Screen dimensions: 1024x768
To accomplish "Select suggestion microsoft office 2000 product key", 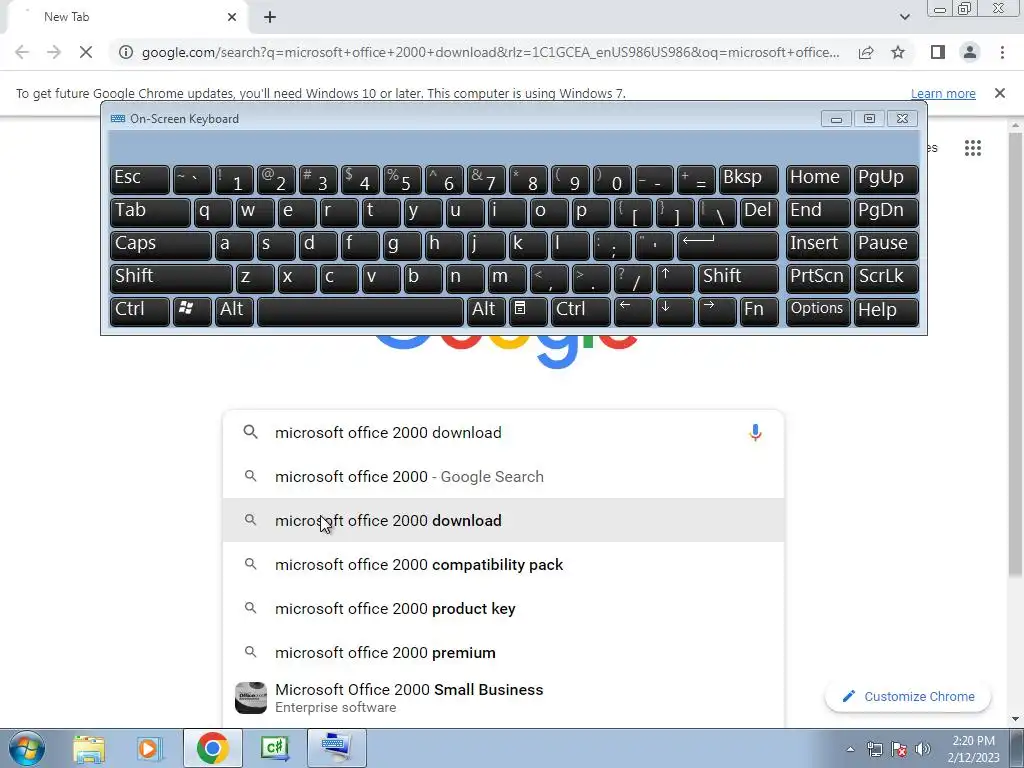I will coord(503,609).
